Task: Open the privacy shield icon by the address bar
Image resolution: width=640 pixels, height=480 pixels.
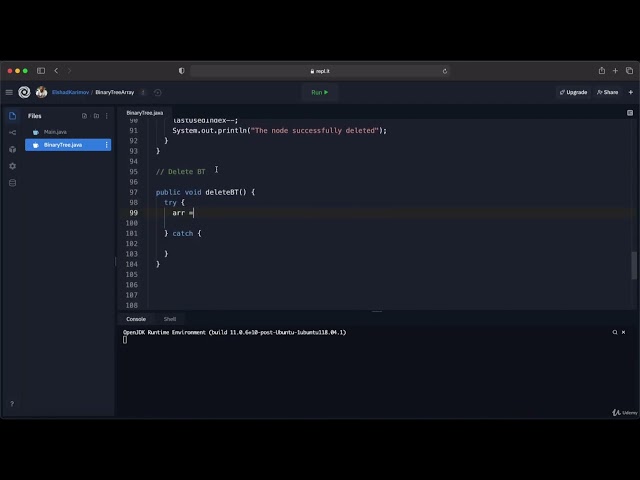Action: [182, 71]
